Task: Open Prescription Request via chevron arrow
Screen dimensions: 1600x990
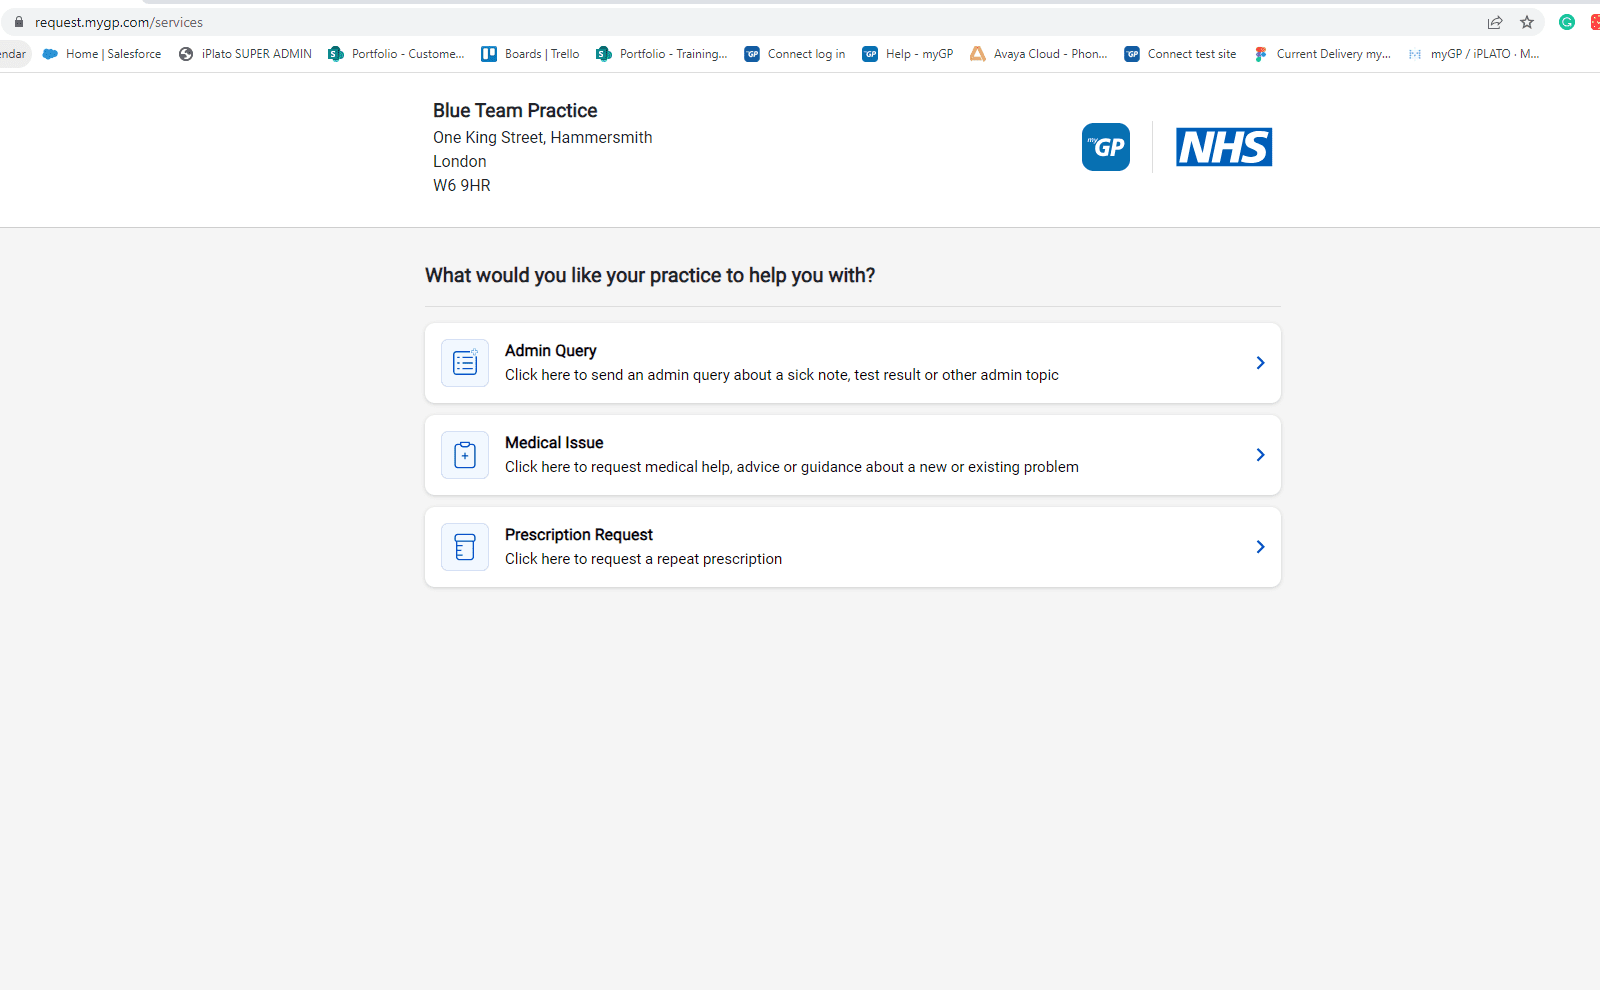Action: pos(1260,547)
